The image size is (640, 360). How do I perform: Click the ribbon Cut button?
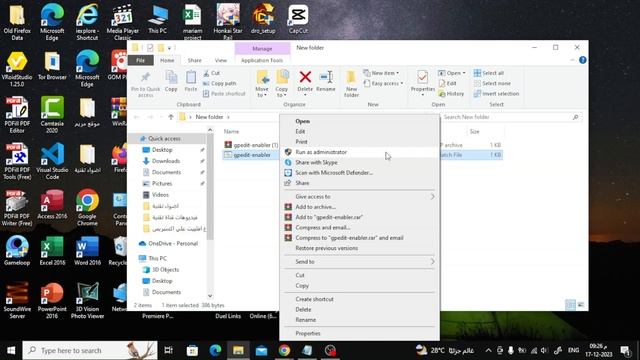[211, 73]
